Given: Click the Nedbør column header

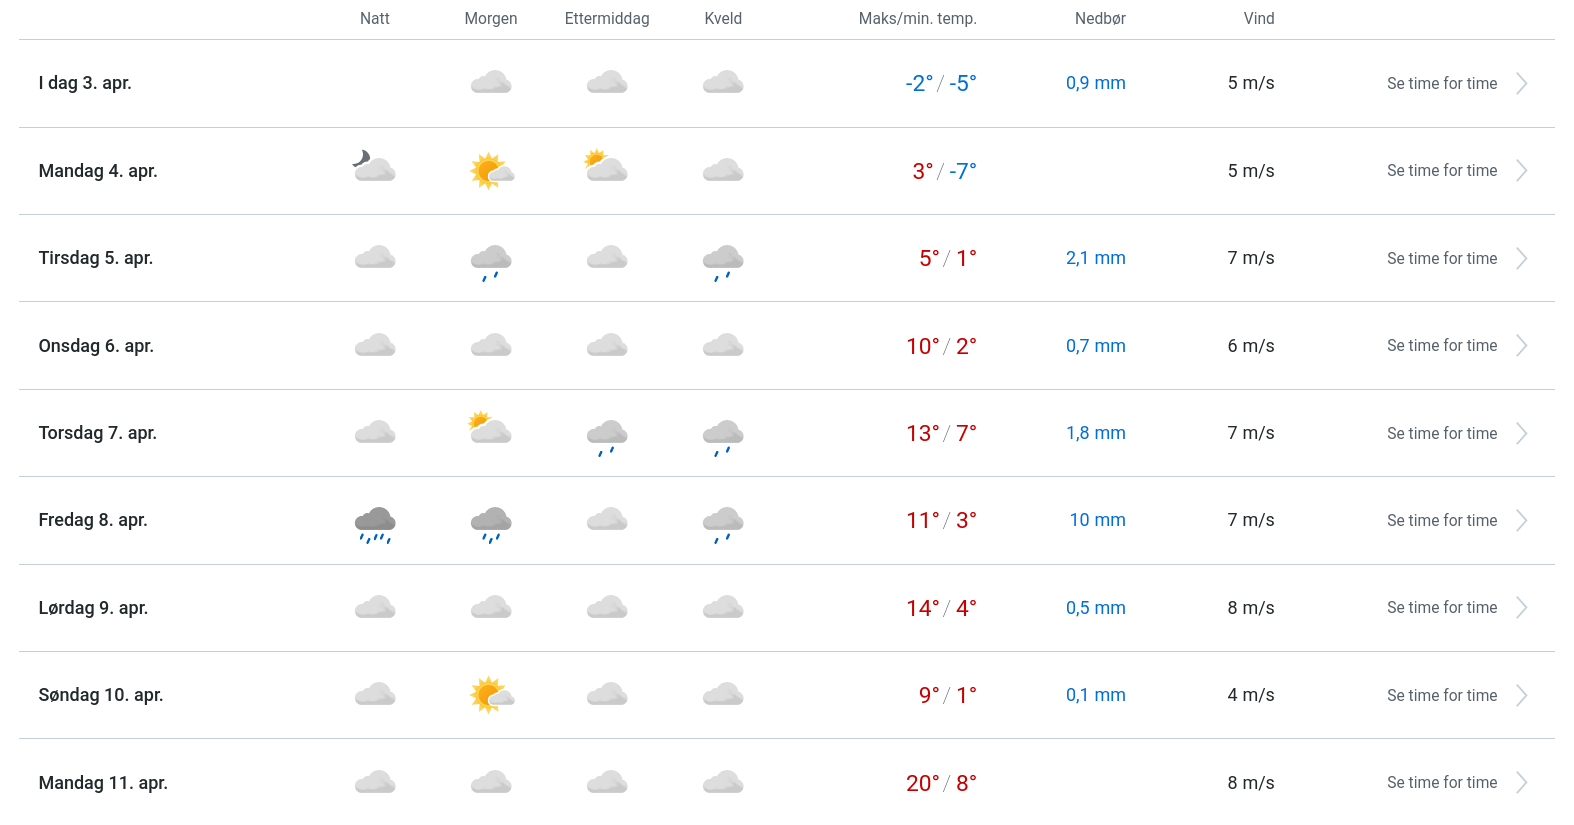Looking at the screenshot, I should coord(1100,19).
